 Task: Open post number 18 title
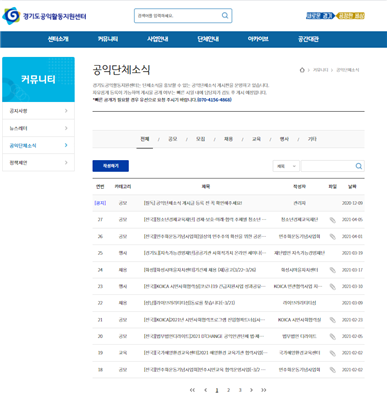pos(205,370)
